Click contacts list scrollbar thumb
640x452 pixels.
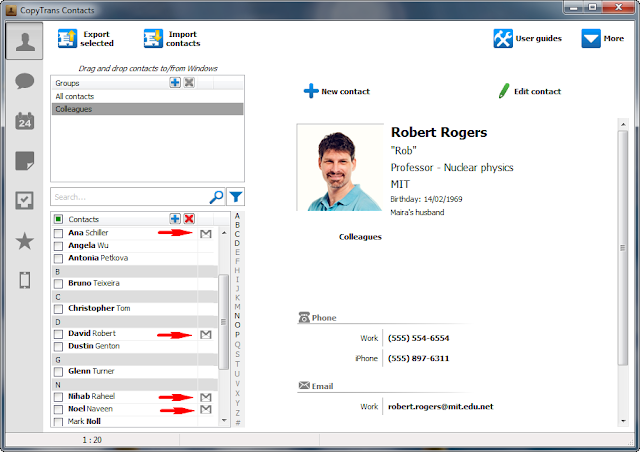click(x=223, y=322)
